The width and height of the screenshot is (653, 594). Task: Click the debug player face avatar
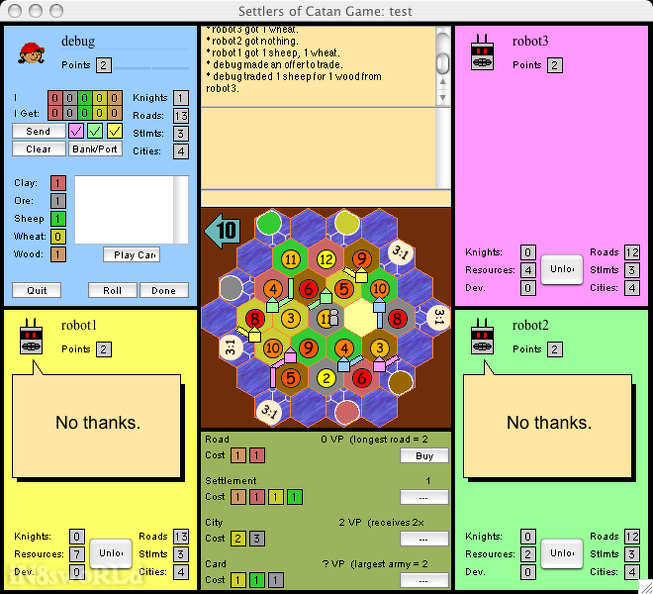tap(31, 53)
